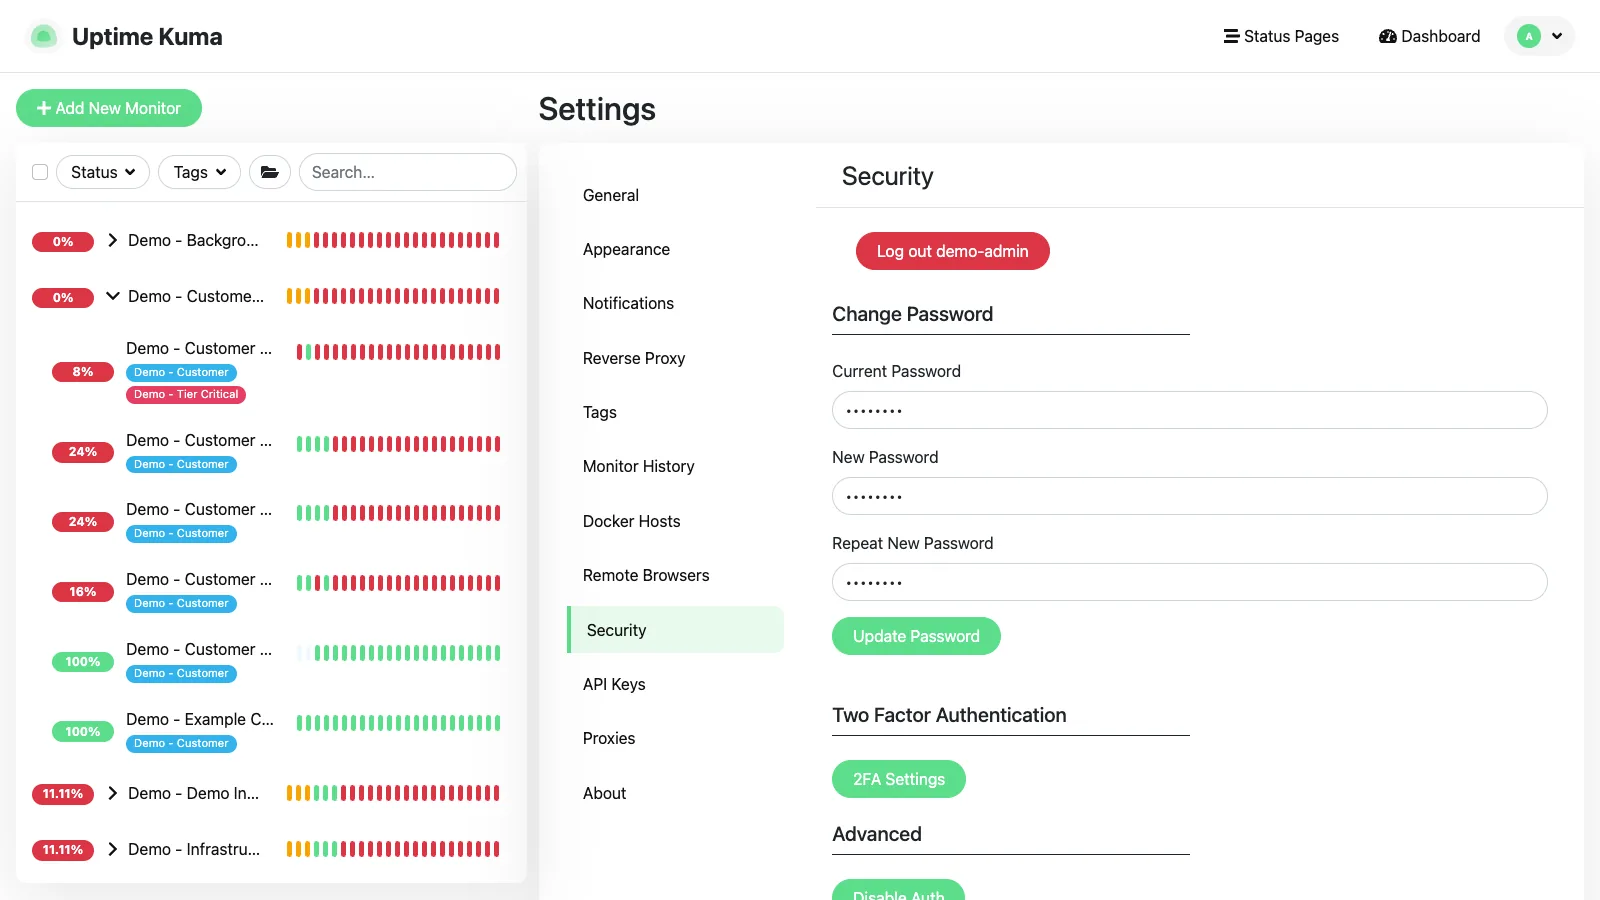
Task: Open Notifications settings
Action: coord(675,303)
